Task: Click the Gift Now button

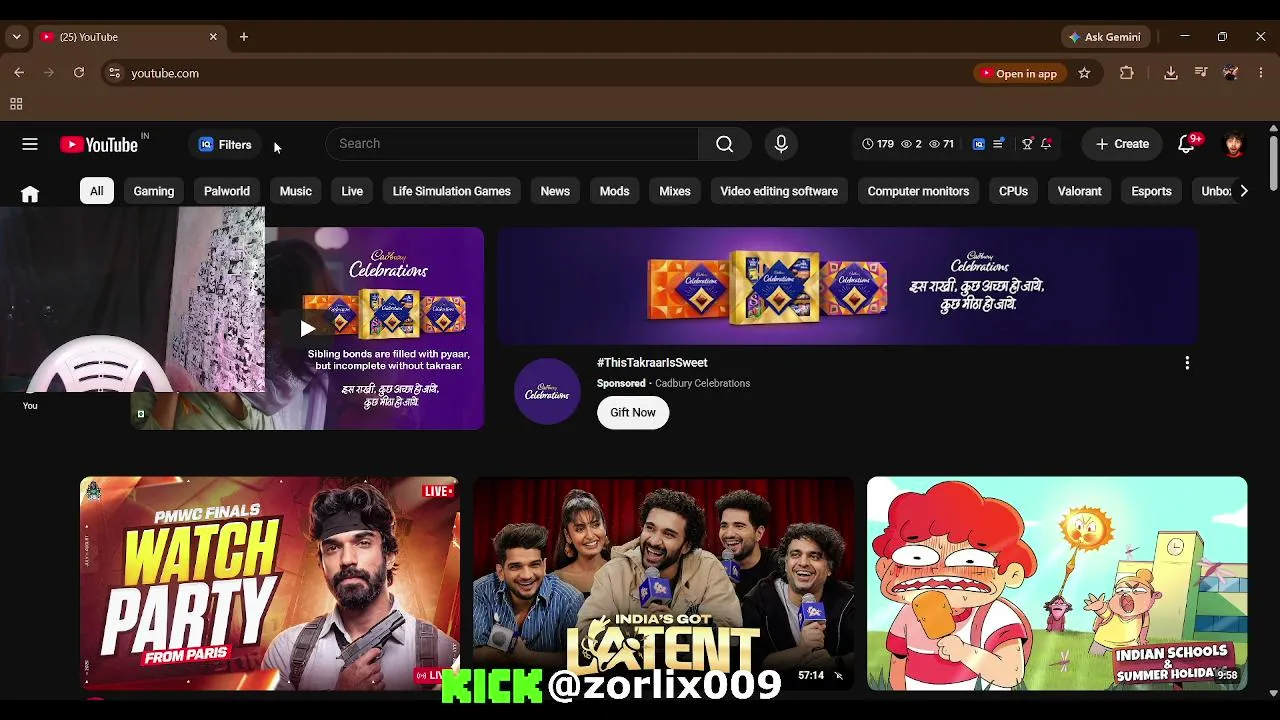Action: click(633, 413)
